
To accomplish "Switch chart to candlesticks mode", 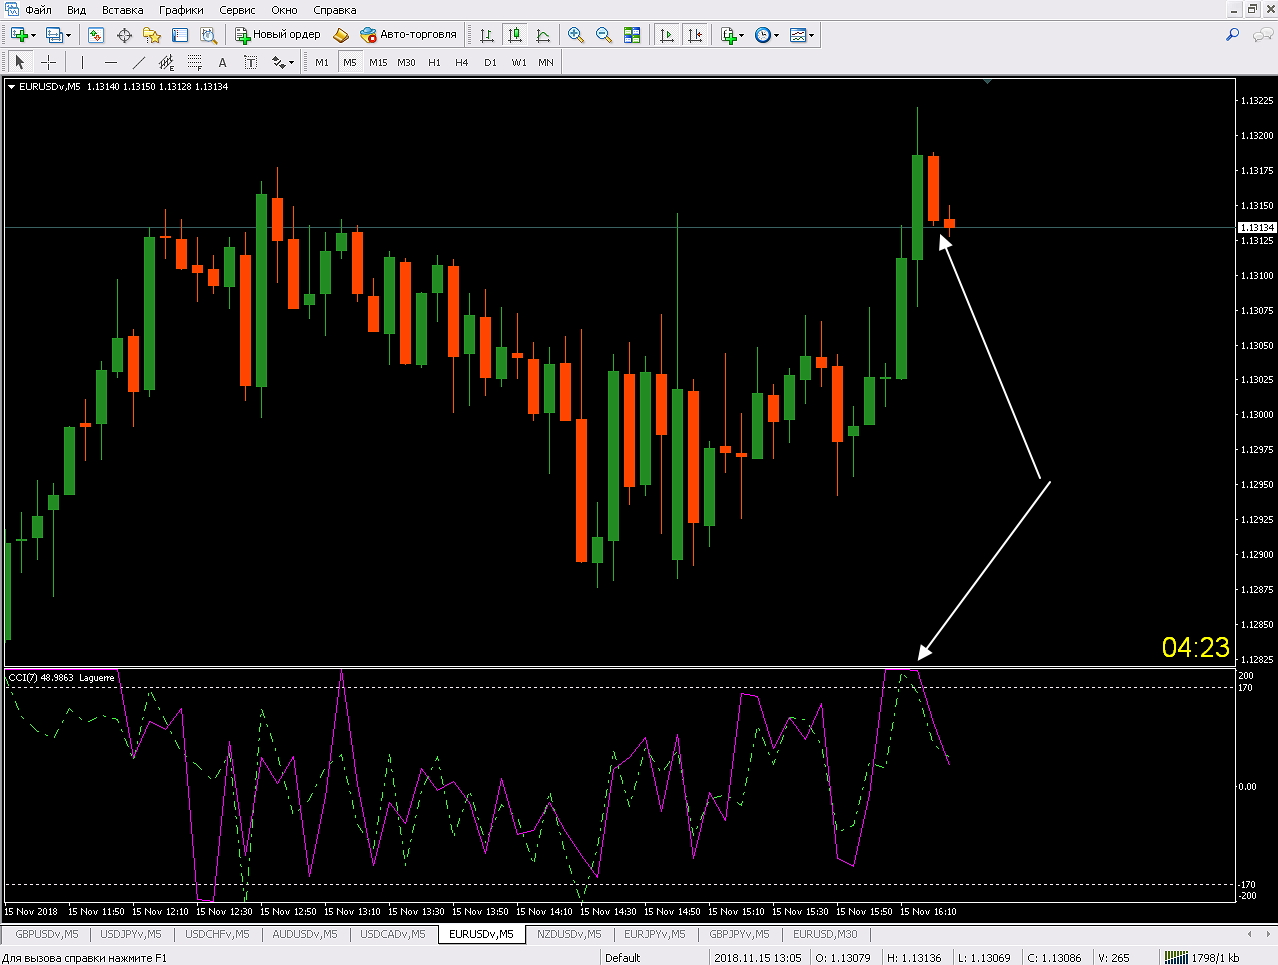I will 515,35.
